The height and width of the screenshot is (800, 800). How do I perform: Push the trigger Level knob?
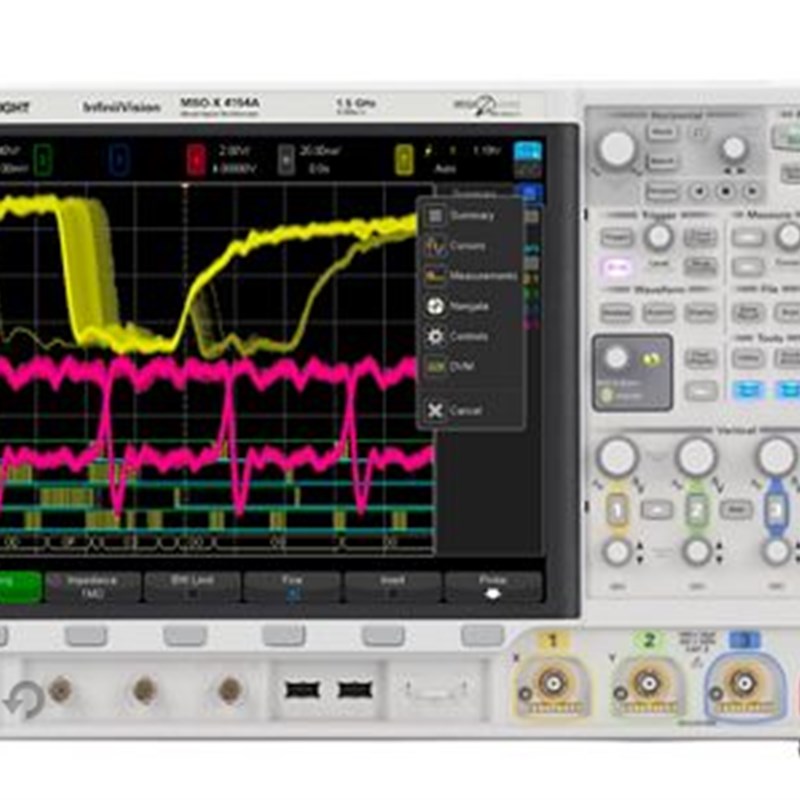(659, 237)
